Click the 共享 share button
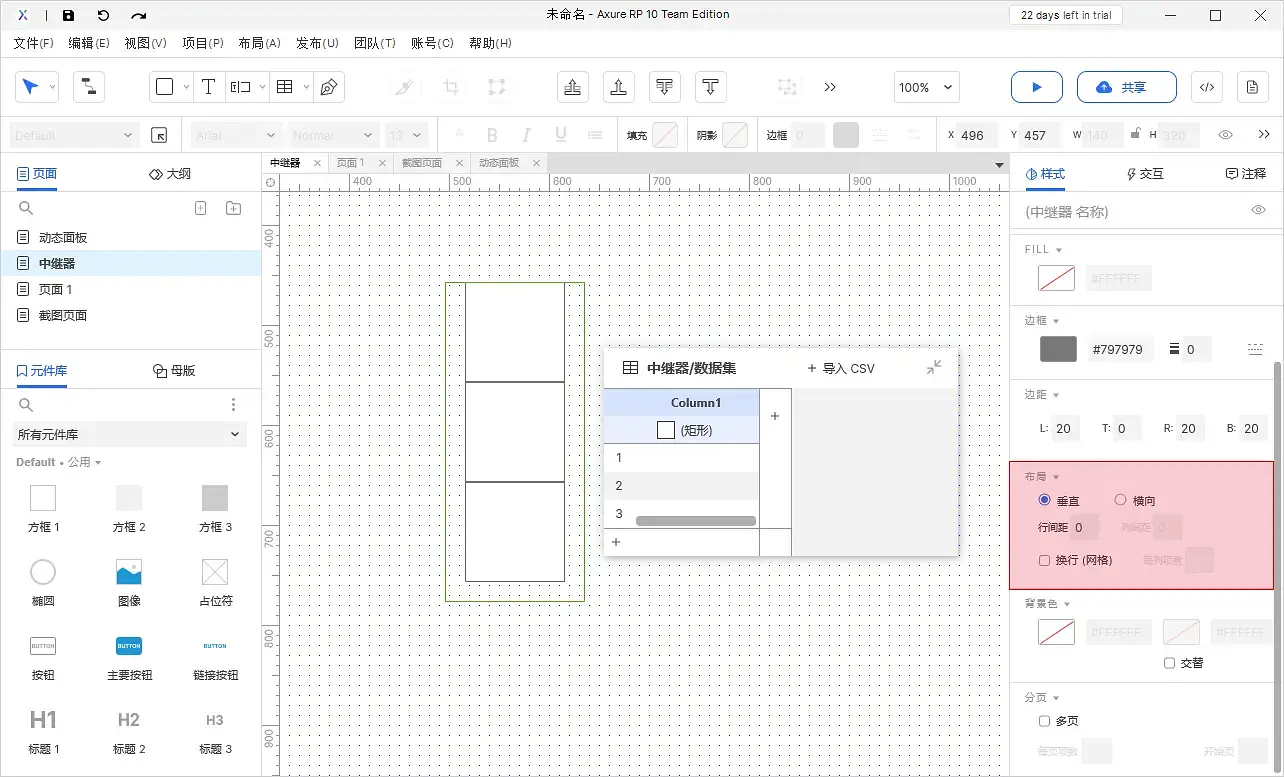 [x=1127, y=87]
